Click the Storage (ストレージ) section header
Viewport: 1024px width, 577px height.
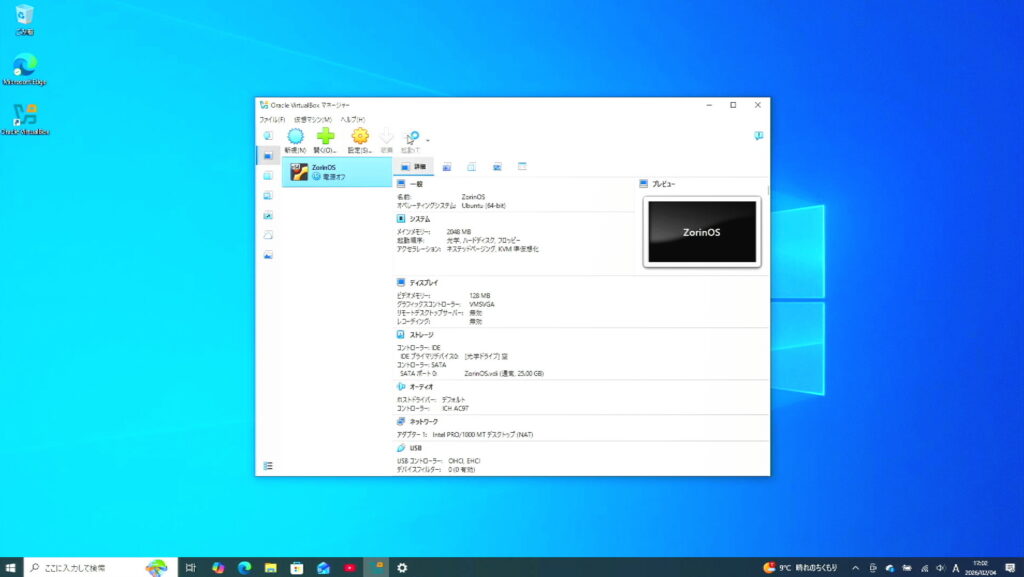tap(421, 334)
